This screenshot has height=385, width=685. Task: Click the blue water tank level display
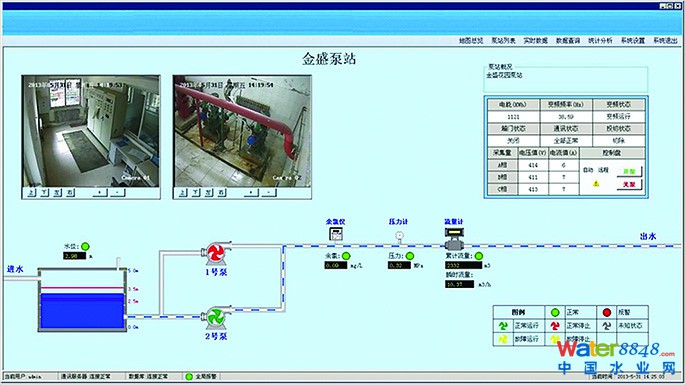(82, 311)
